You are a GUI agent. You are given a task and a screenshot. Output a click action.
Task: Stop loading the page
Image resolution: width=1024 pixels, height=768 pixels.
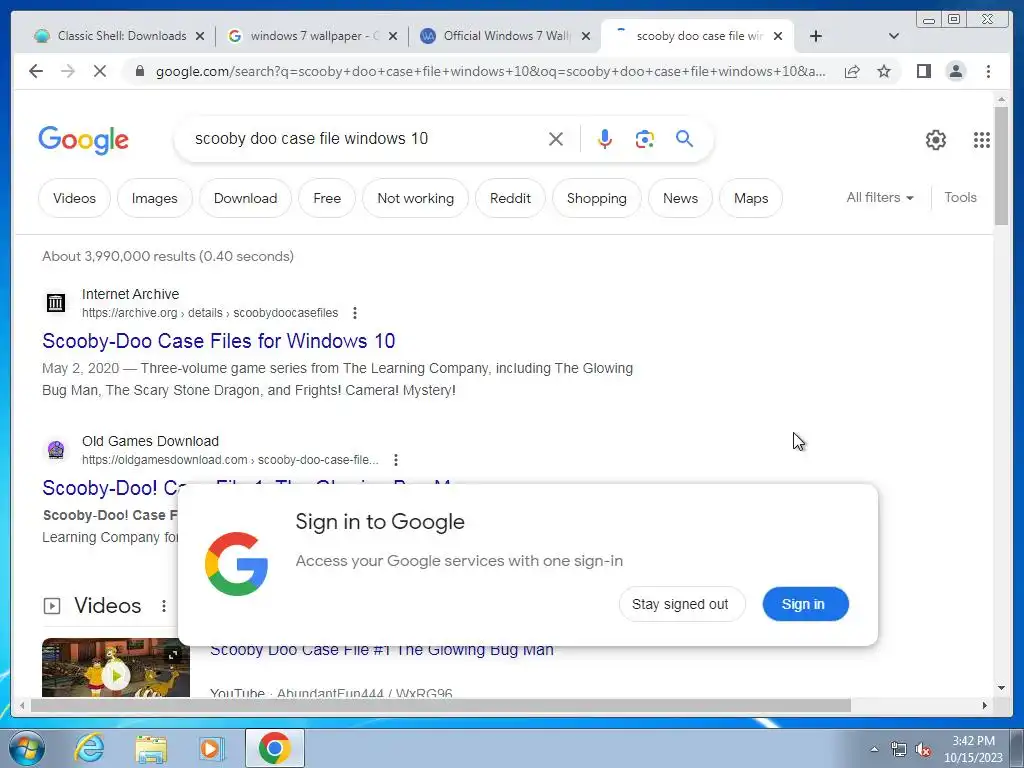(100, 71)
